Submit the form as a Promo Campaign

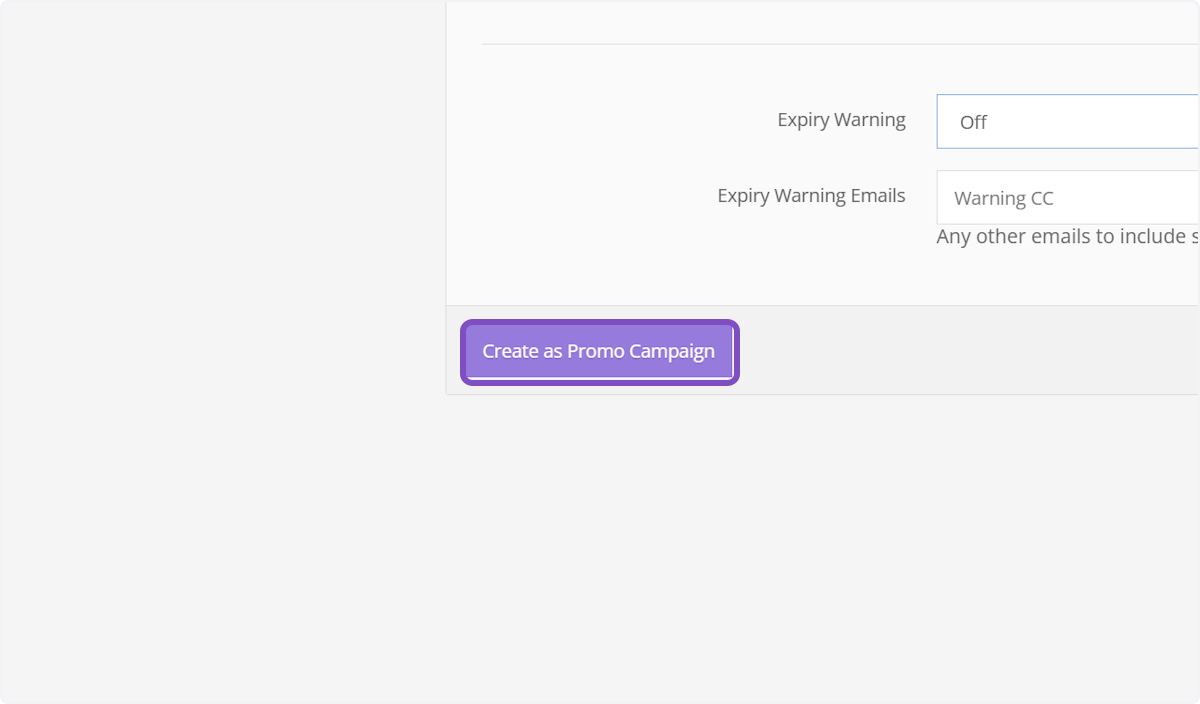(598, 352)
